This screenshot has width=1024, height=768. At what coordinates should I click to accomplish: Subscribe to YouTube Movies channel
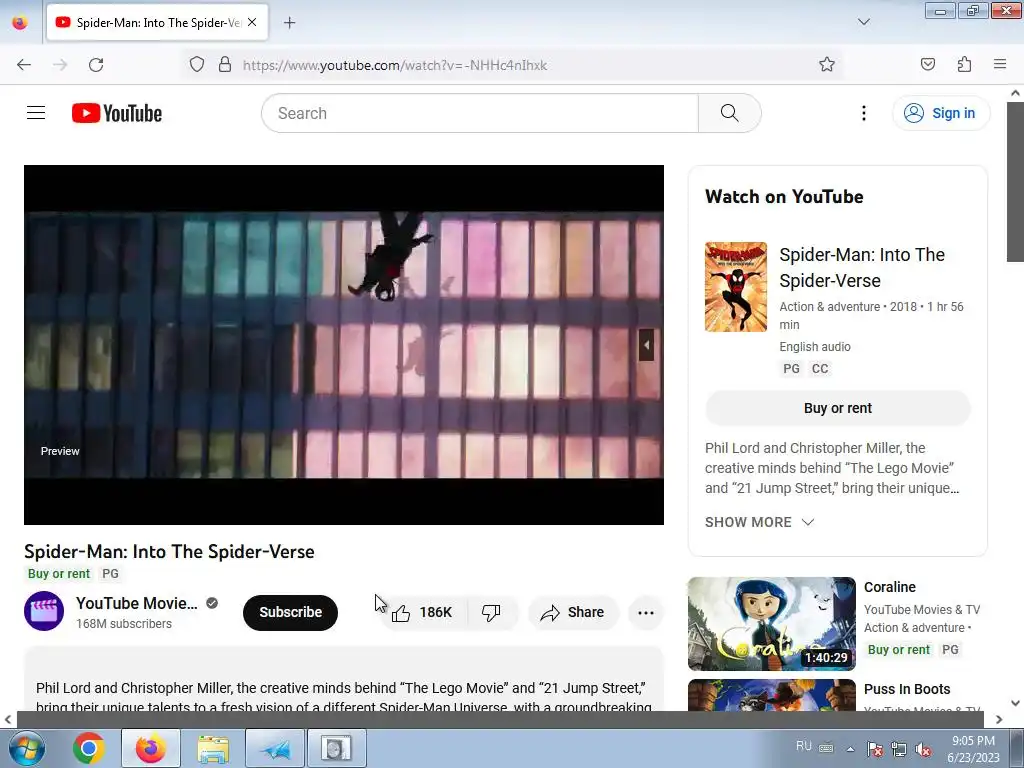(291, 613)
